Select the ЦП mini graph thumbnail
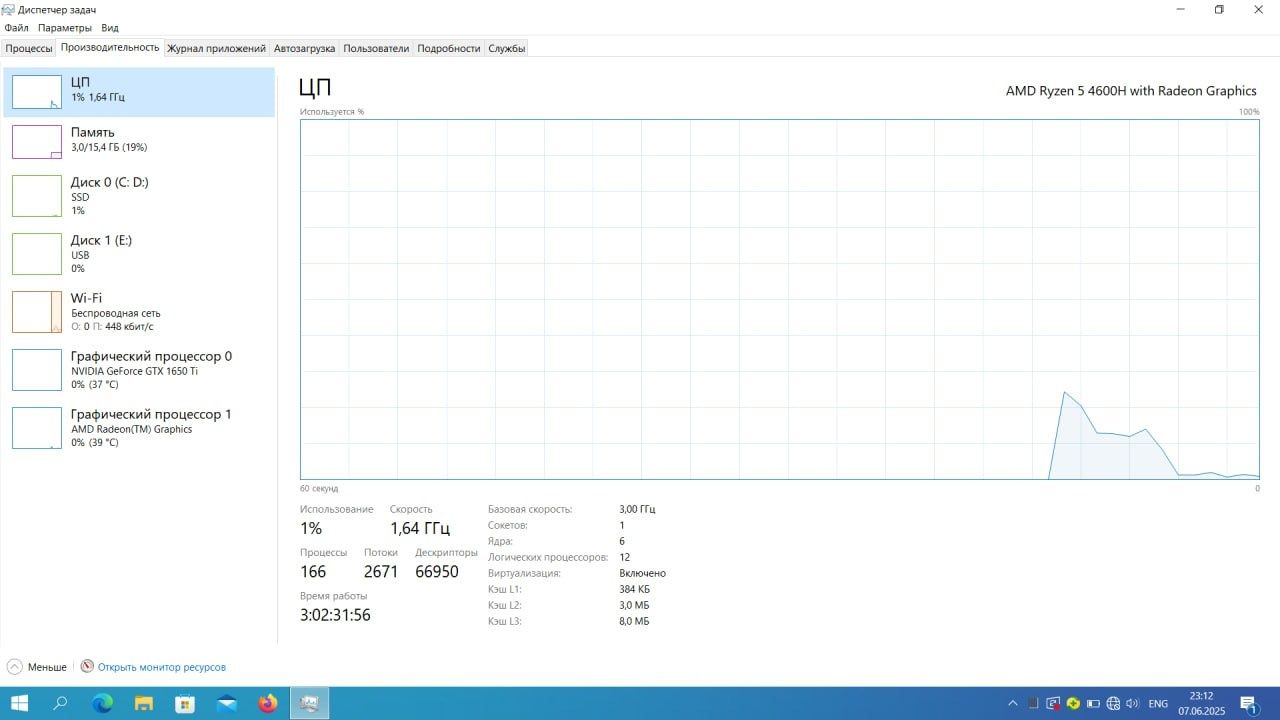Image resolution: width=1280 pixels, height=720 pixels. [37, 91]
